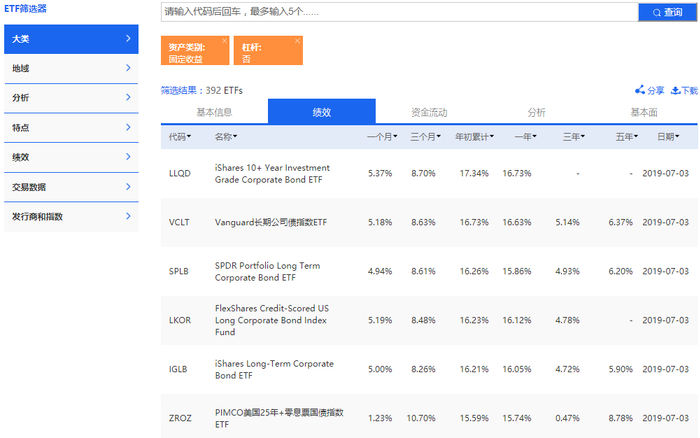Expand the 分析 filter in sidebar
The width and height of the screenshot is (700, 438).
tap(71, 98)
